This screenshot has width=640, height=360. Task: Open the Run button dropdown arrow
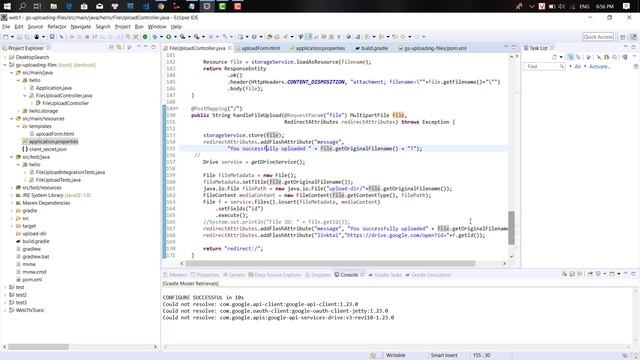[x=175, y=37]
